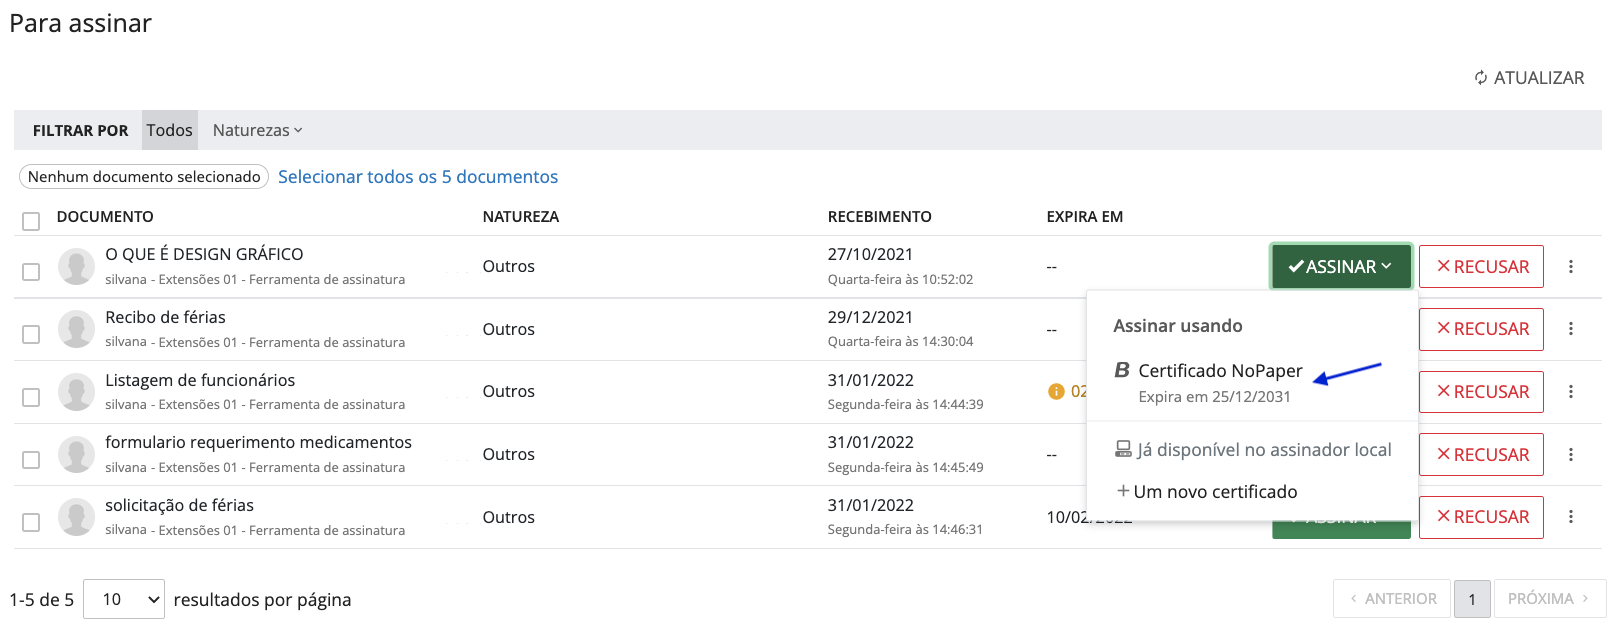Open three-dot menu for formulario requerimento medicamentos
This screenshot has height=626, width=1617.
pos(1570,455)
